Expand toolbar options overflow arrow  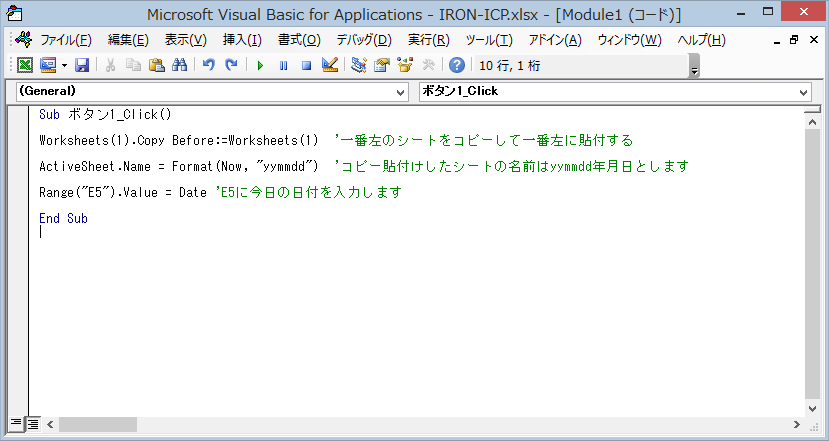[x=694, y=66]
